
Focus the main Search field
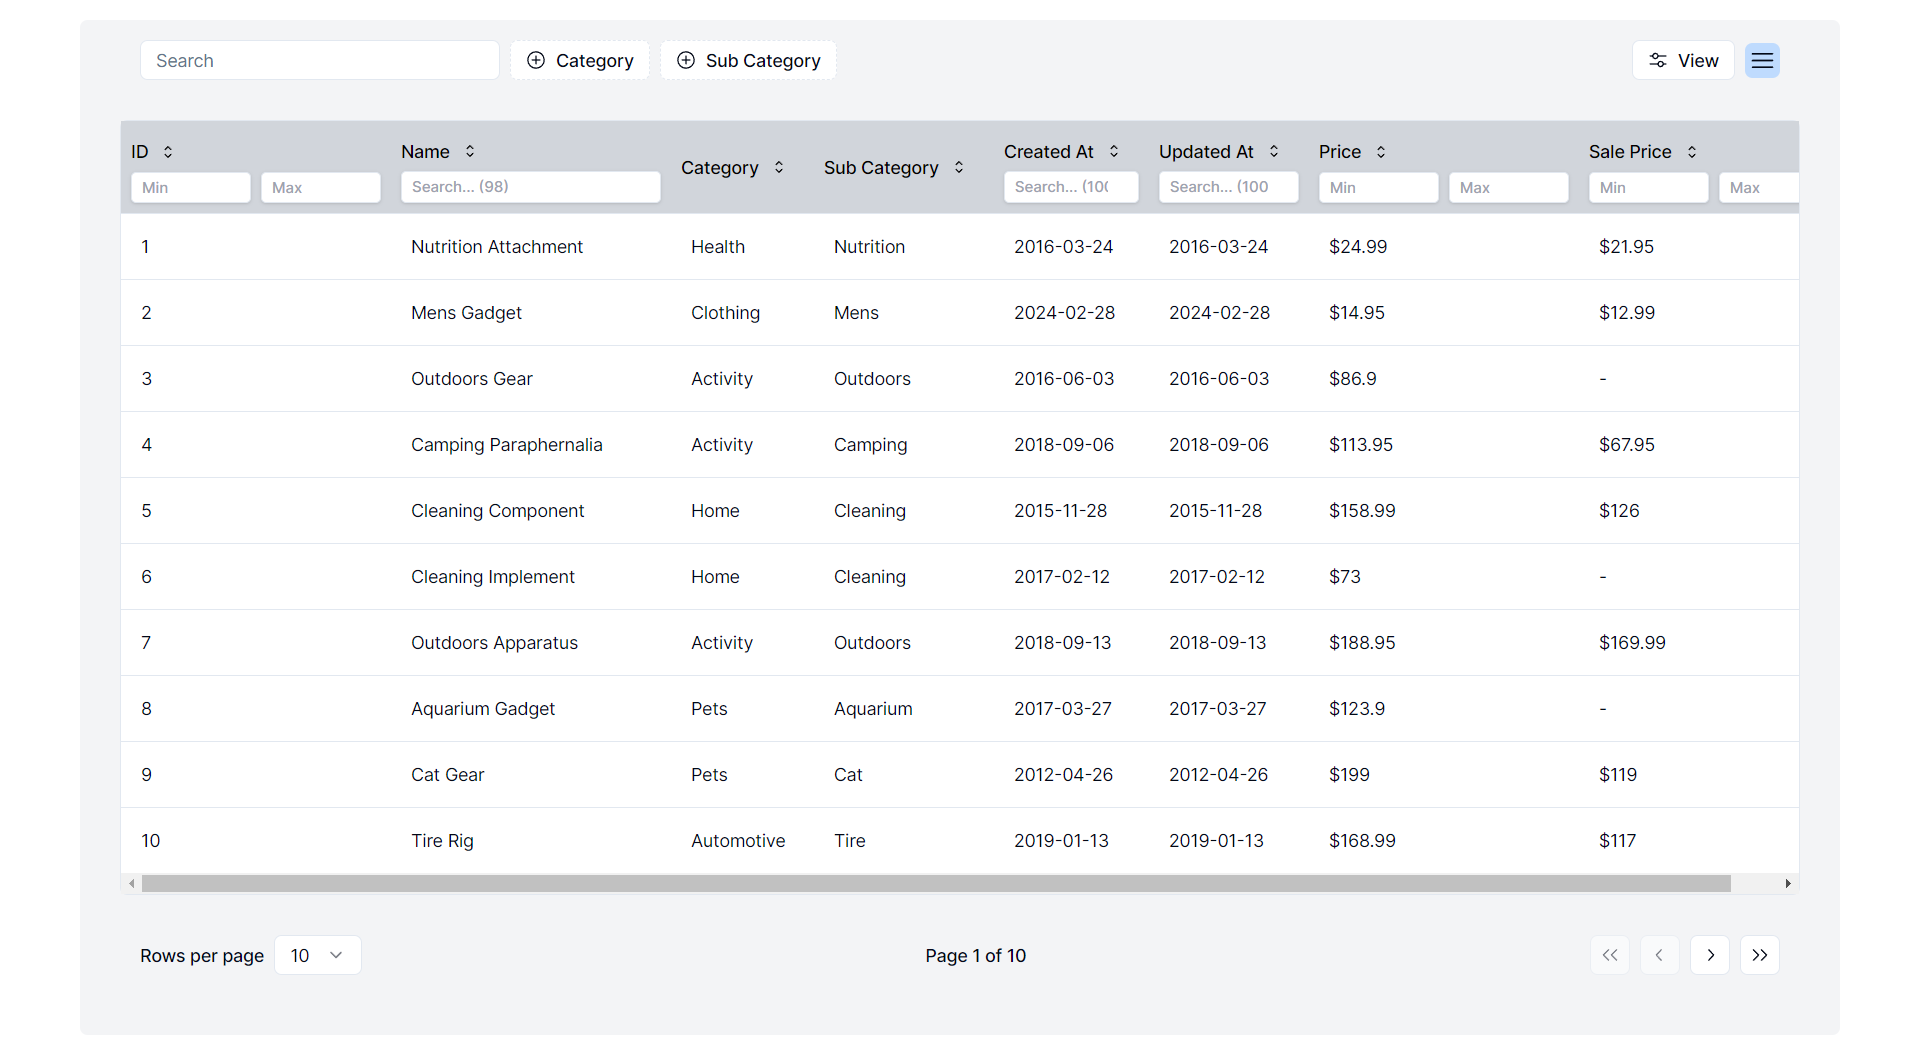tap(320, 61)
